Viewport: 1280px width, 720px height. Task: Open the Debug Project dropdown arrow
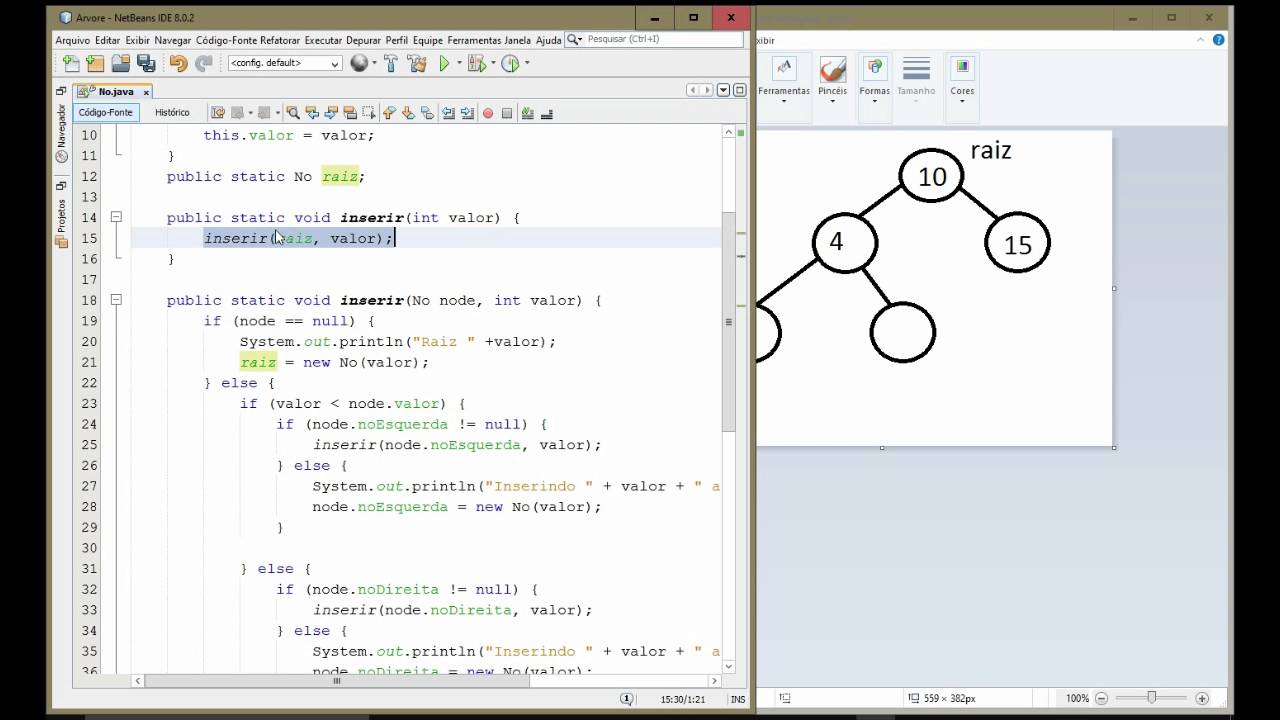493,63
